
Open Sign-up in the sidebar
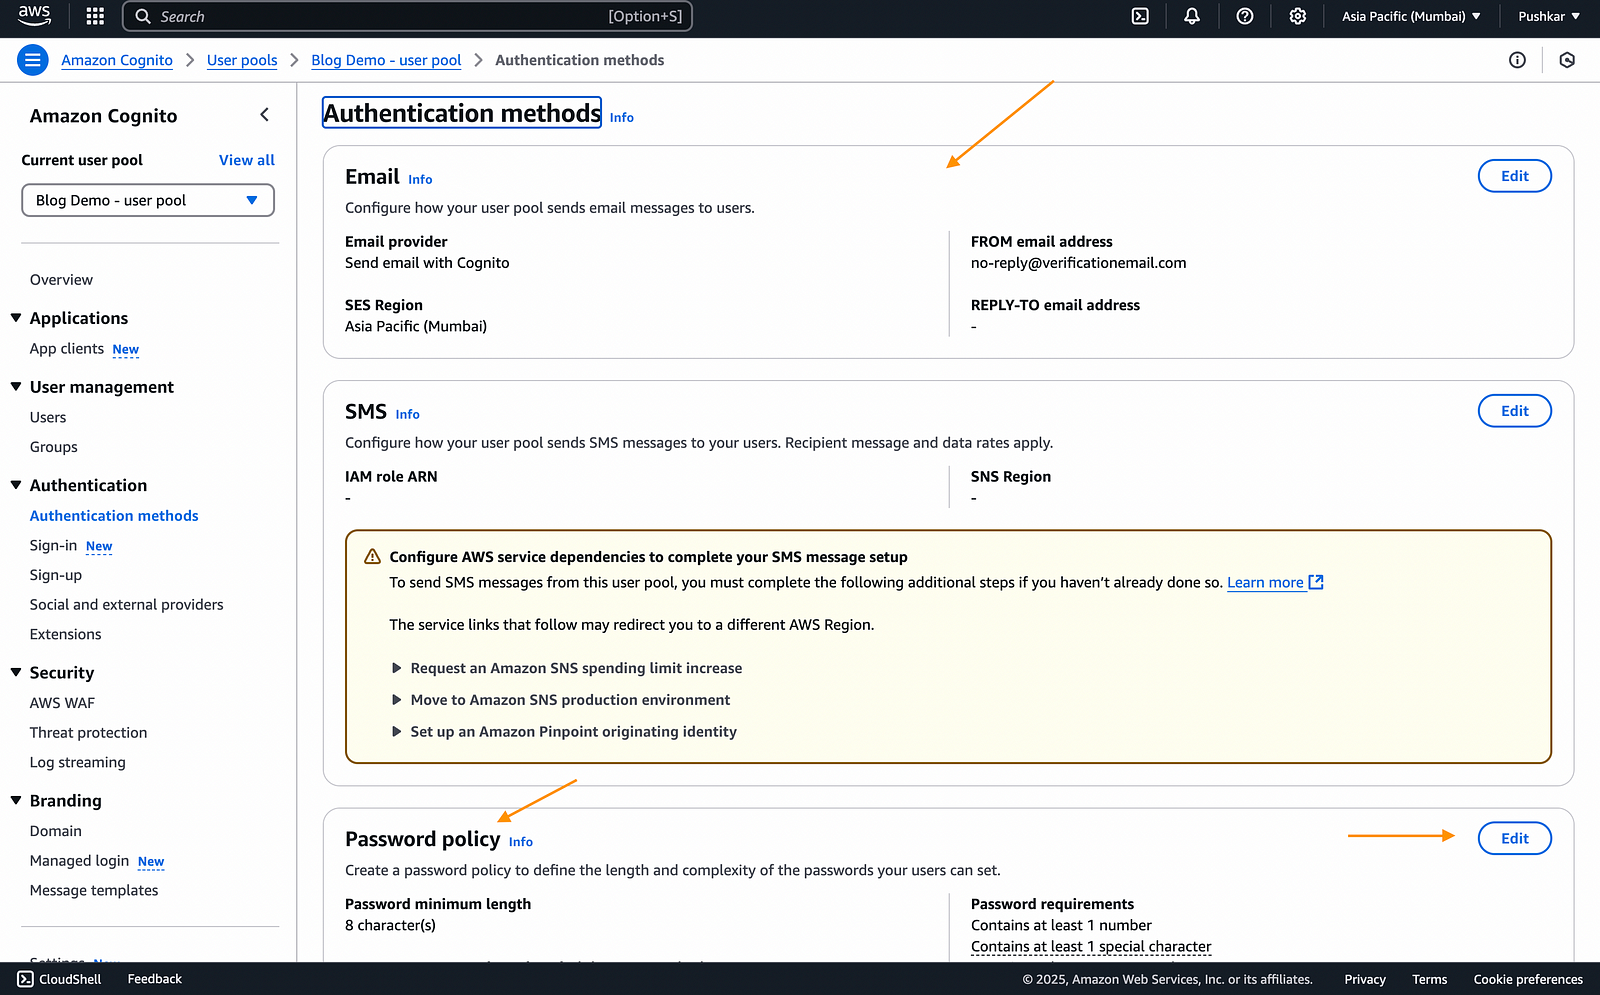(56, 575)
